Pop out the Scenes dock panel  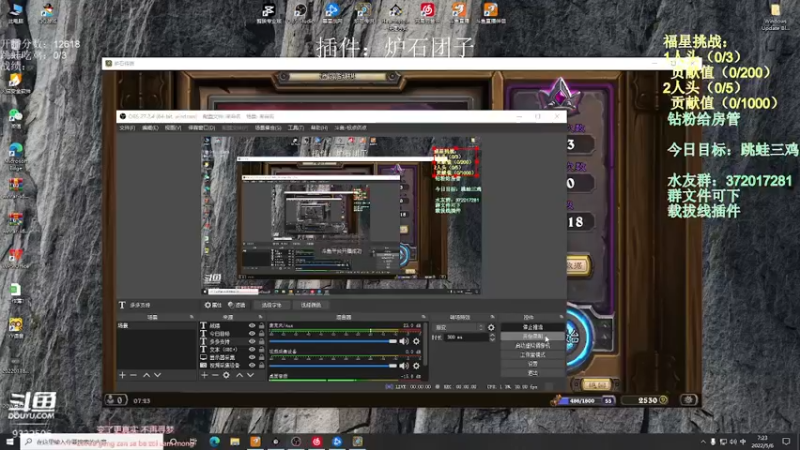click(192, 317)
